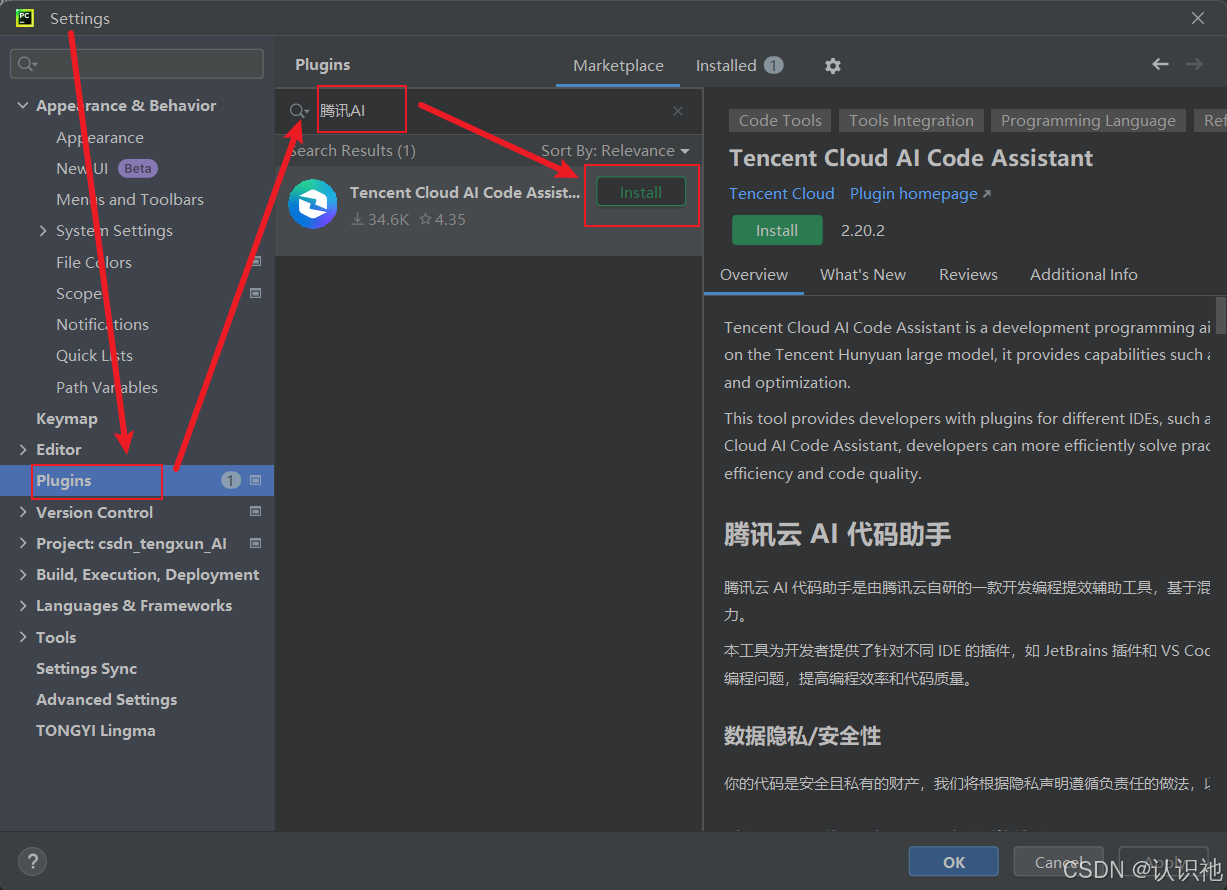Screen dimensions: 1227x890
Task: Click the project-level icon beside File Colors
Action: point(256,262)
